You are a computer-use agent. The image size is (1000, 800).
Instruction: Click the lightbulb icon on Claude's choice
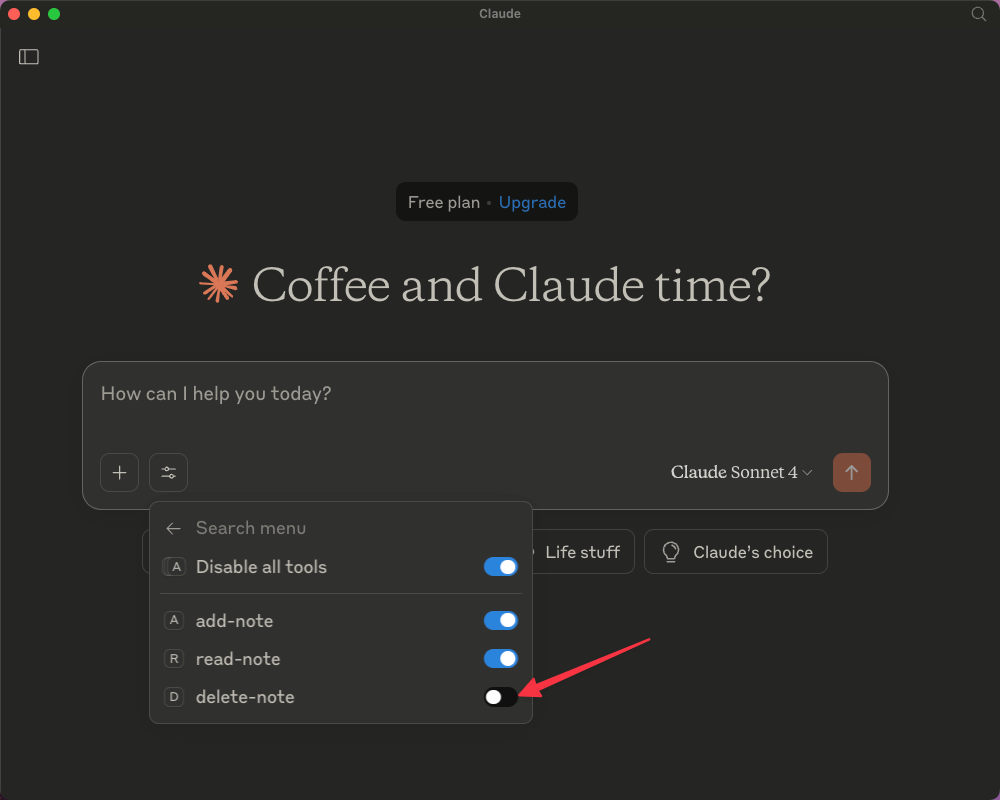670,551
